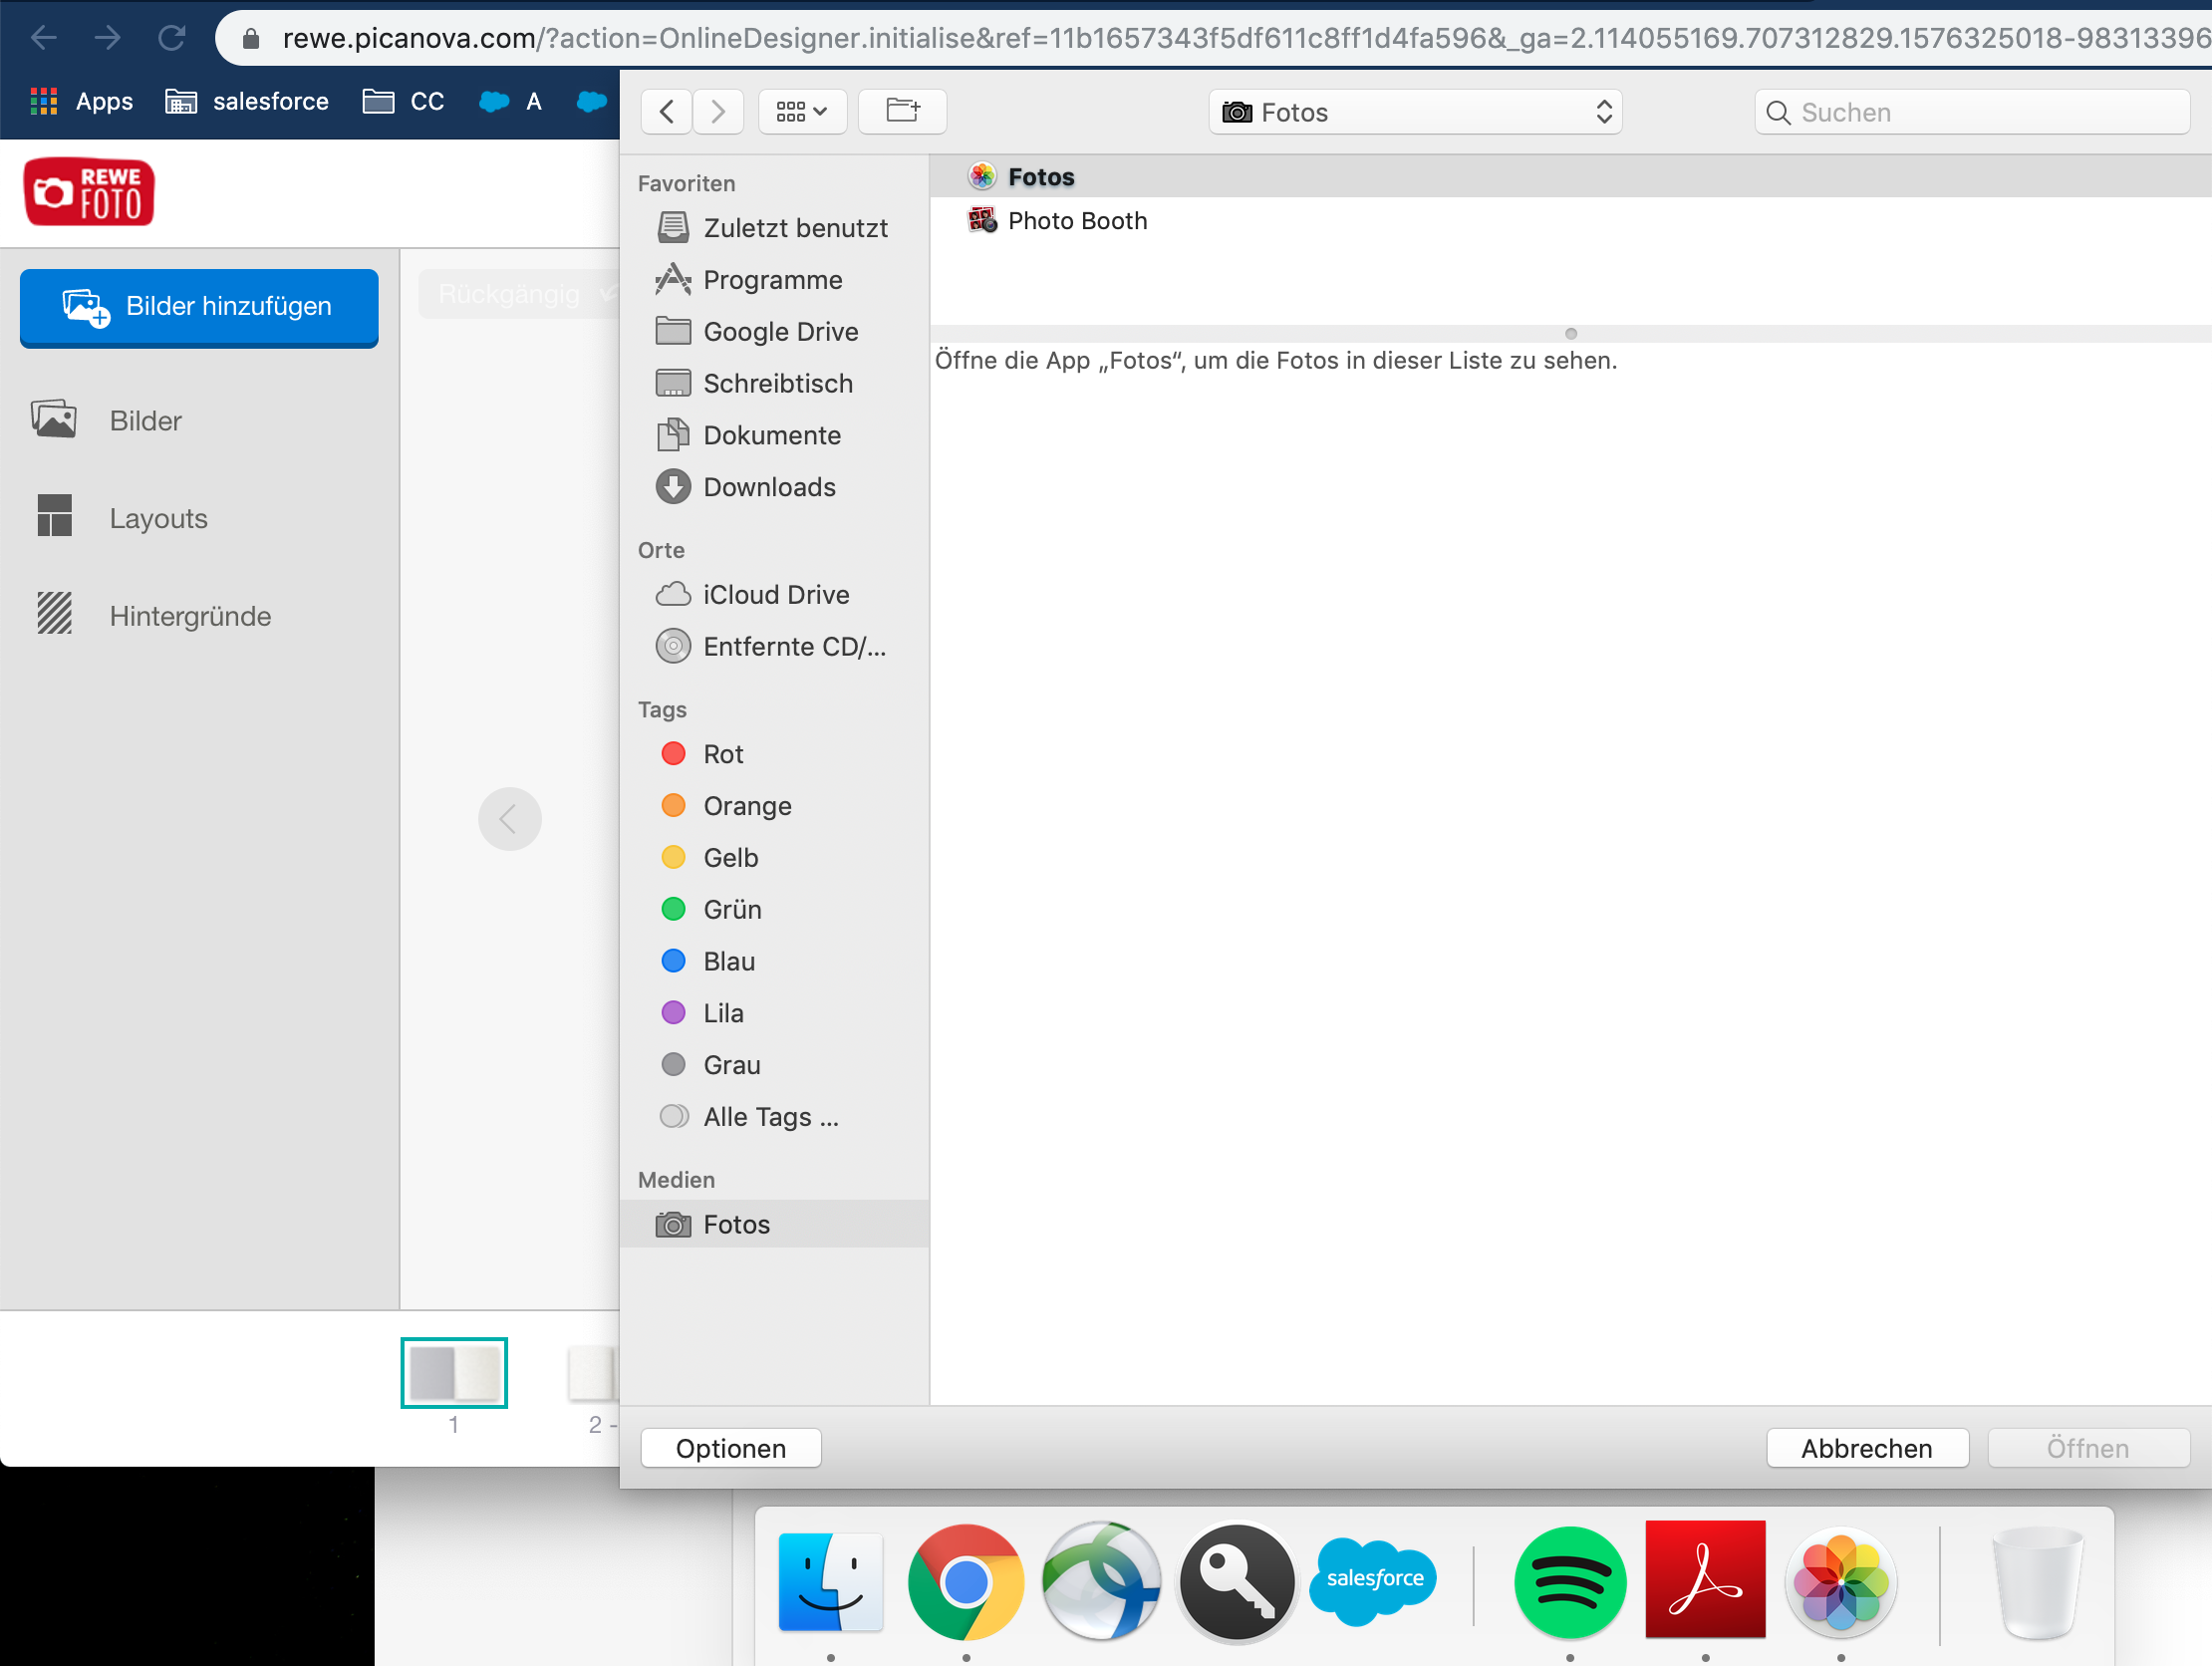Click the back arrow in file dialog

coord(667,111)
